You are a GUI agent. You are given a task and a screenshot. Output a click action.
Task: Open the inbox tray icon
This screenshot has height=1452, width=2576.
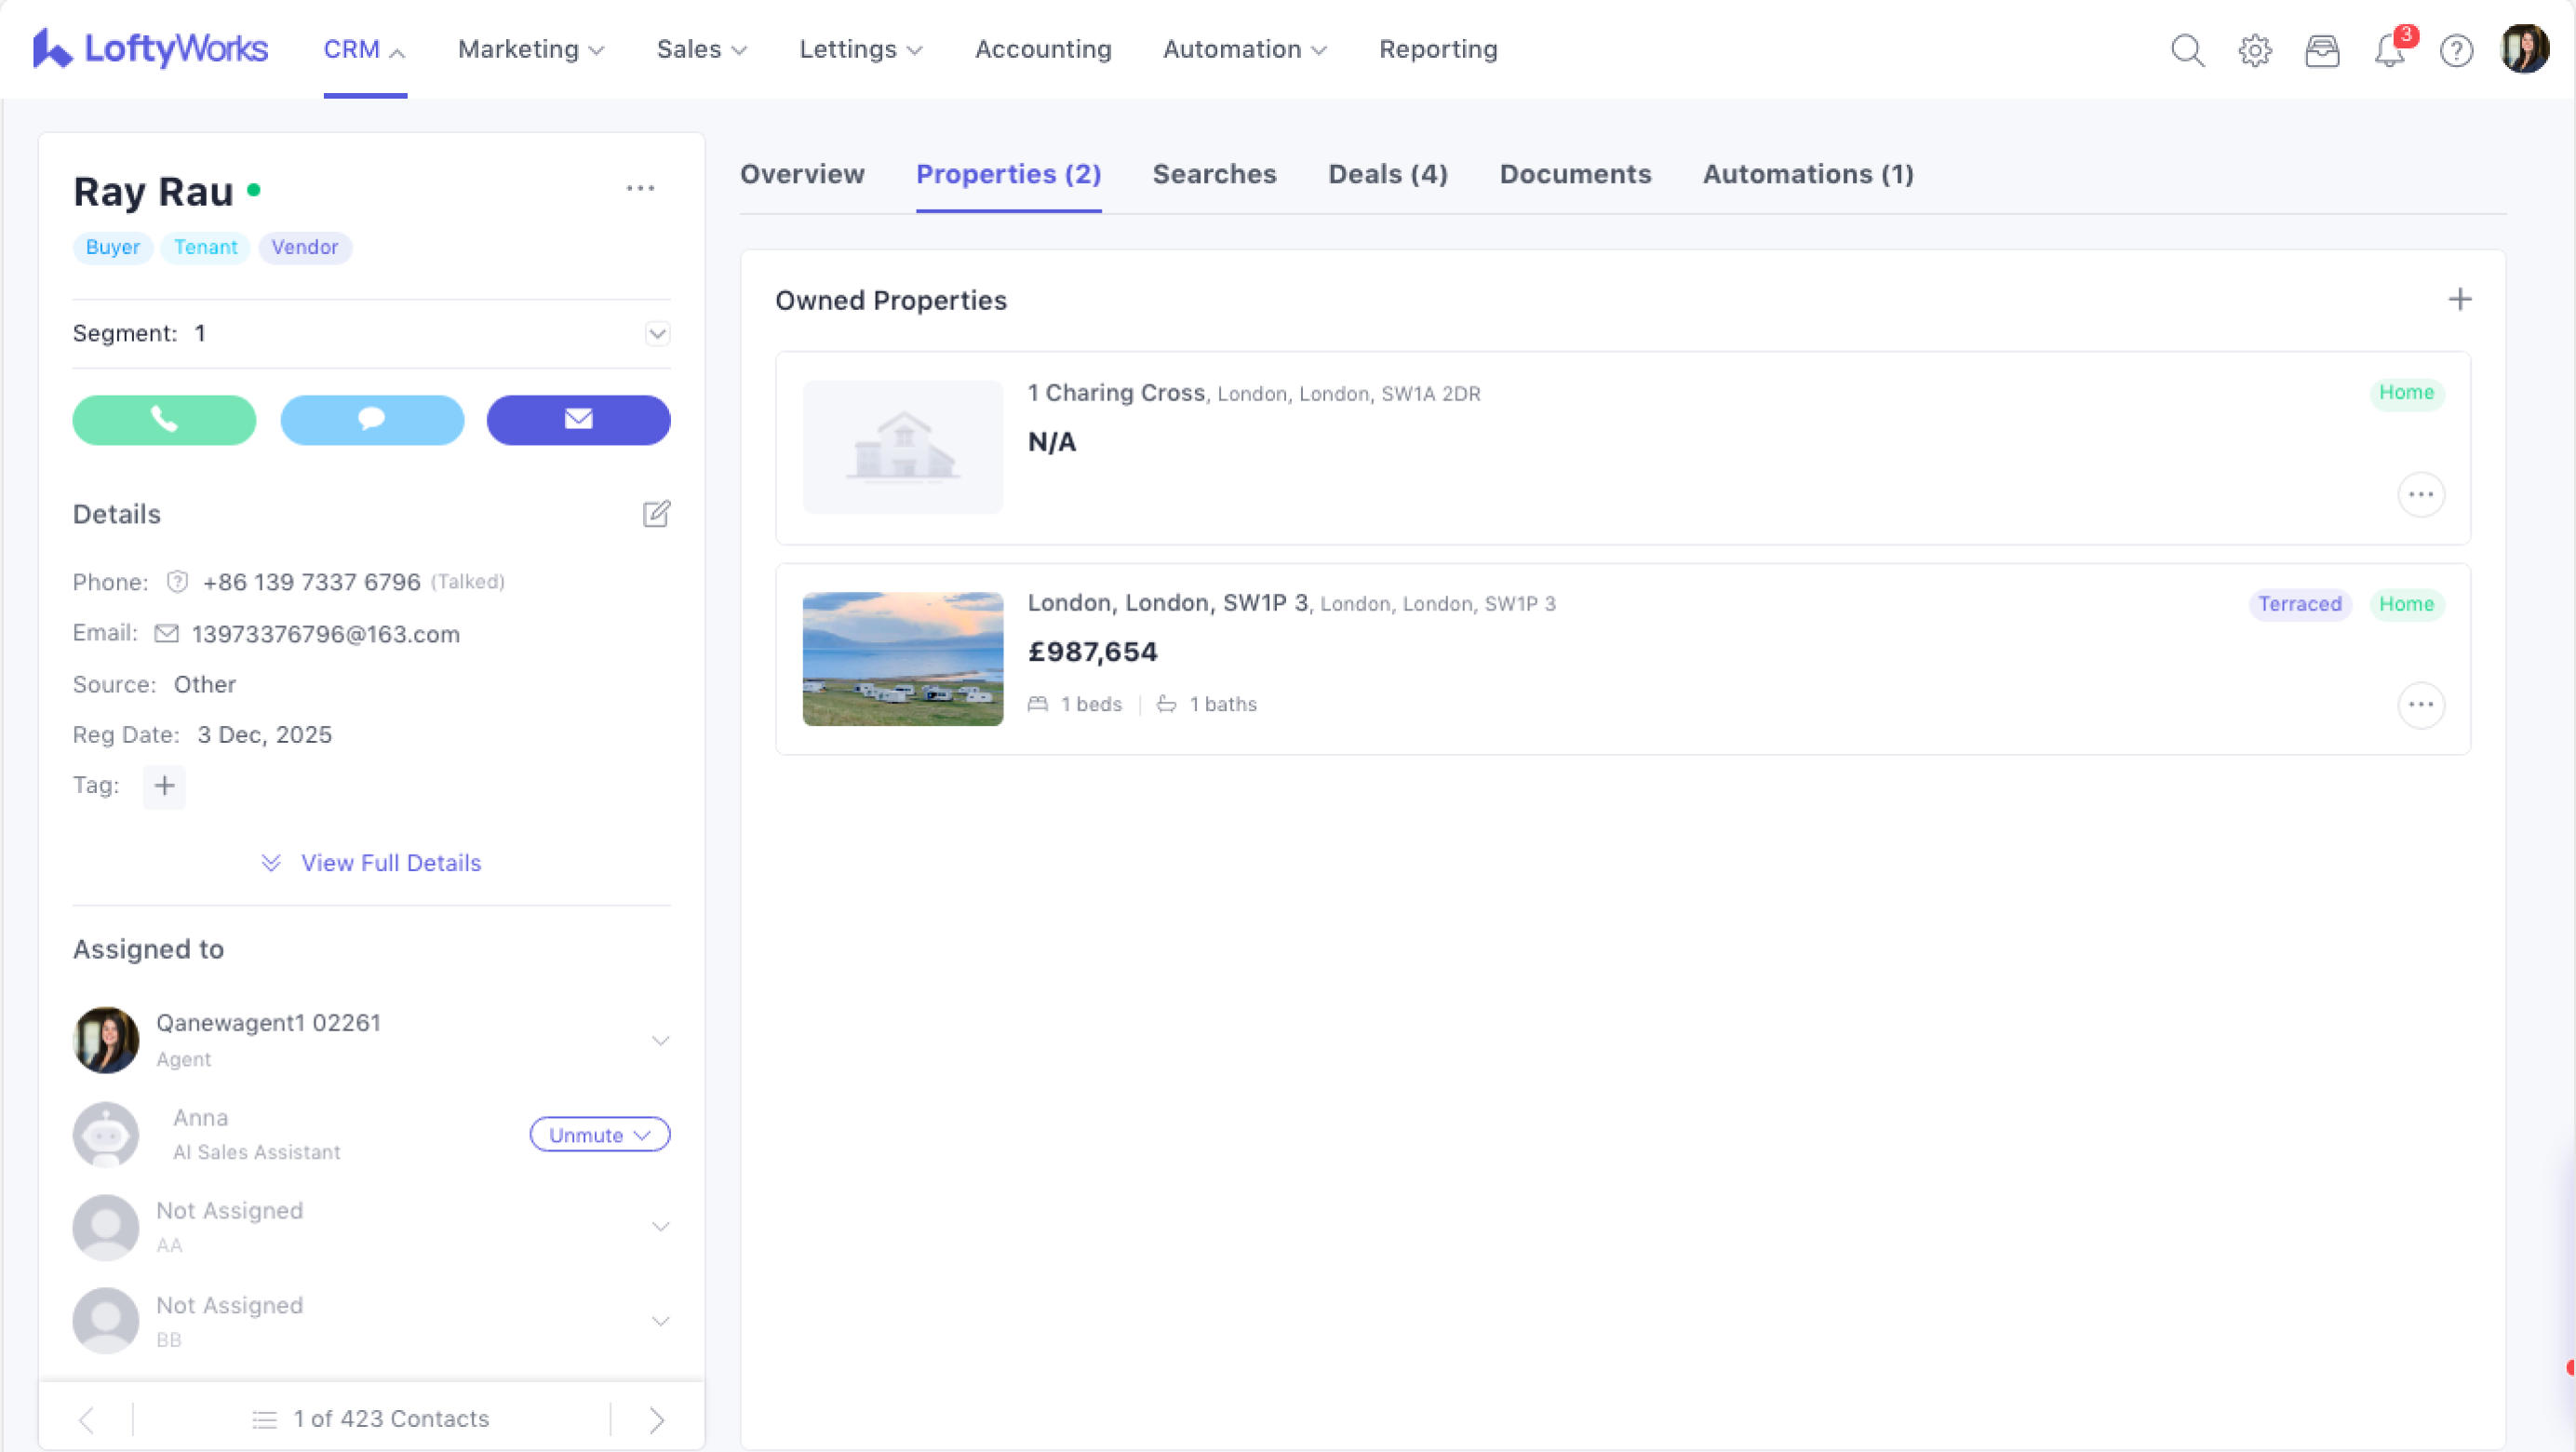[x=2322, y=50]
